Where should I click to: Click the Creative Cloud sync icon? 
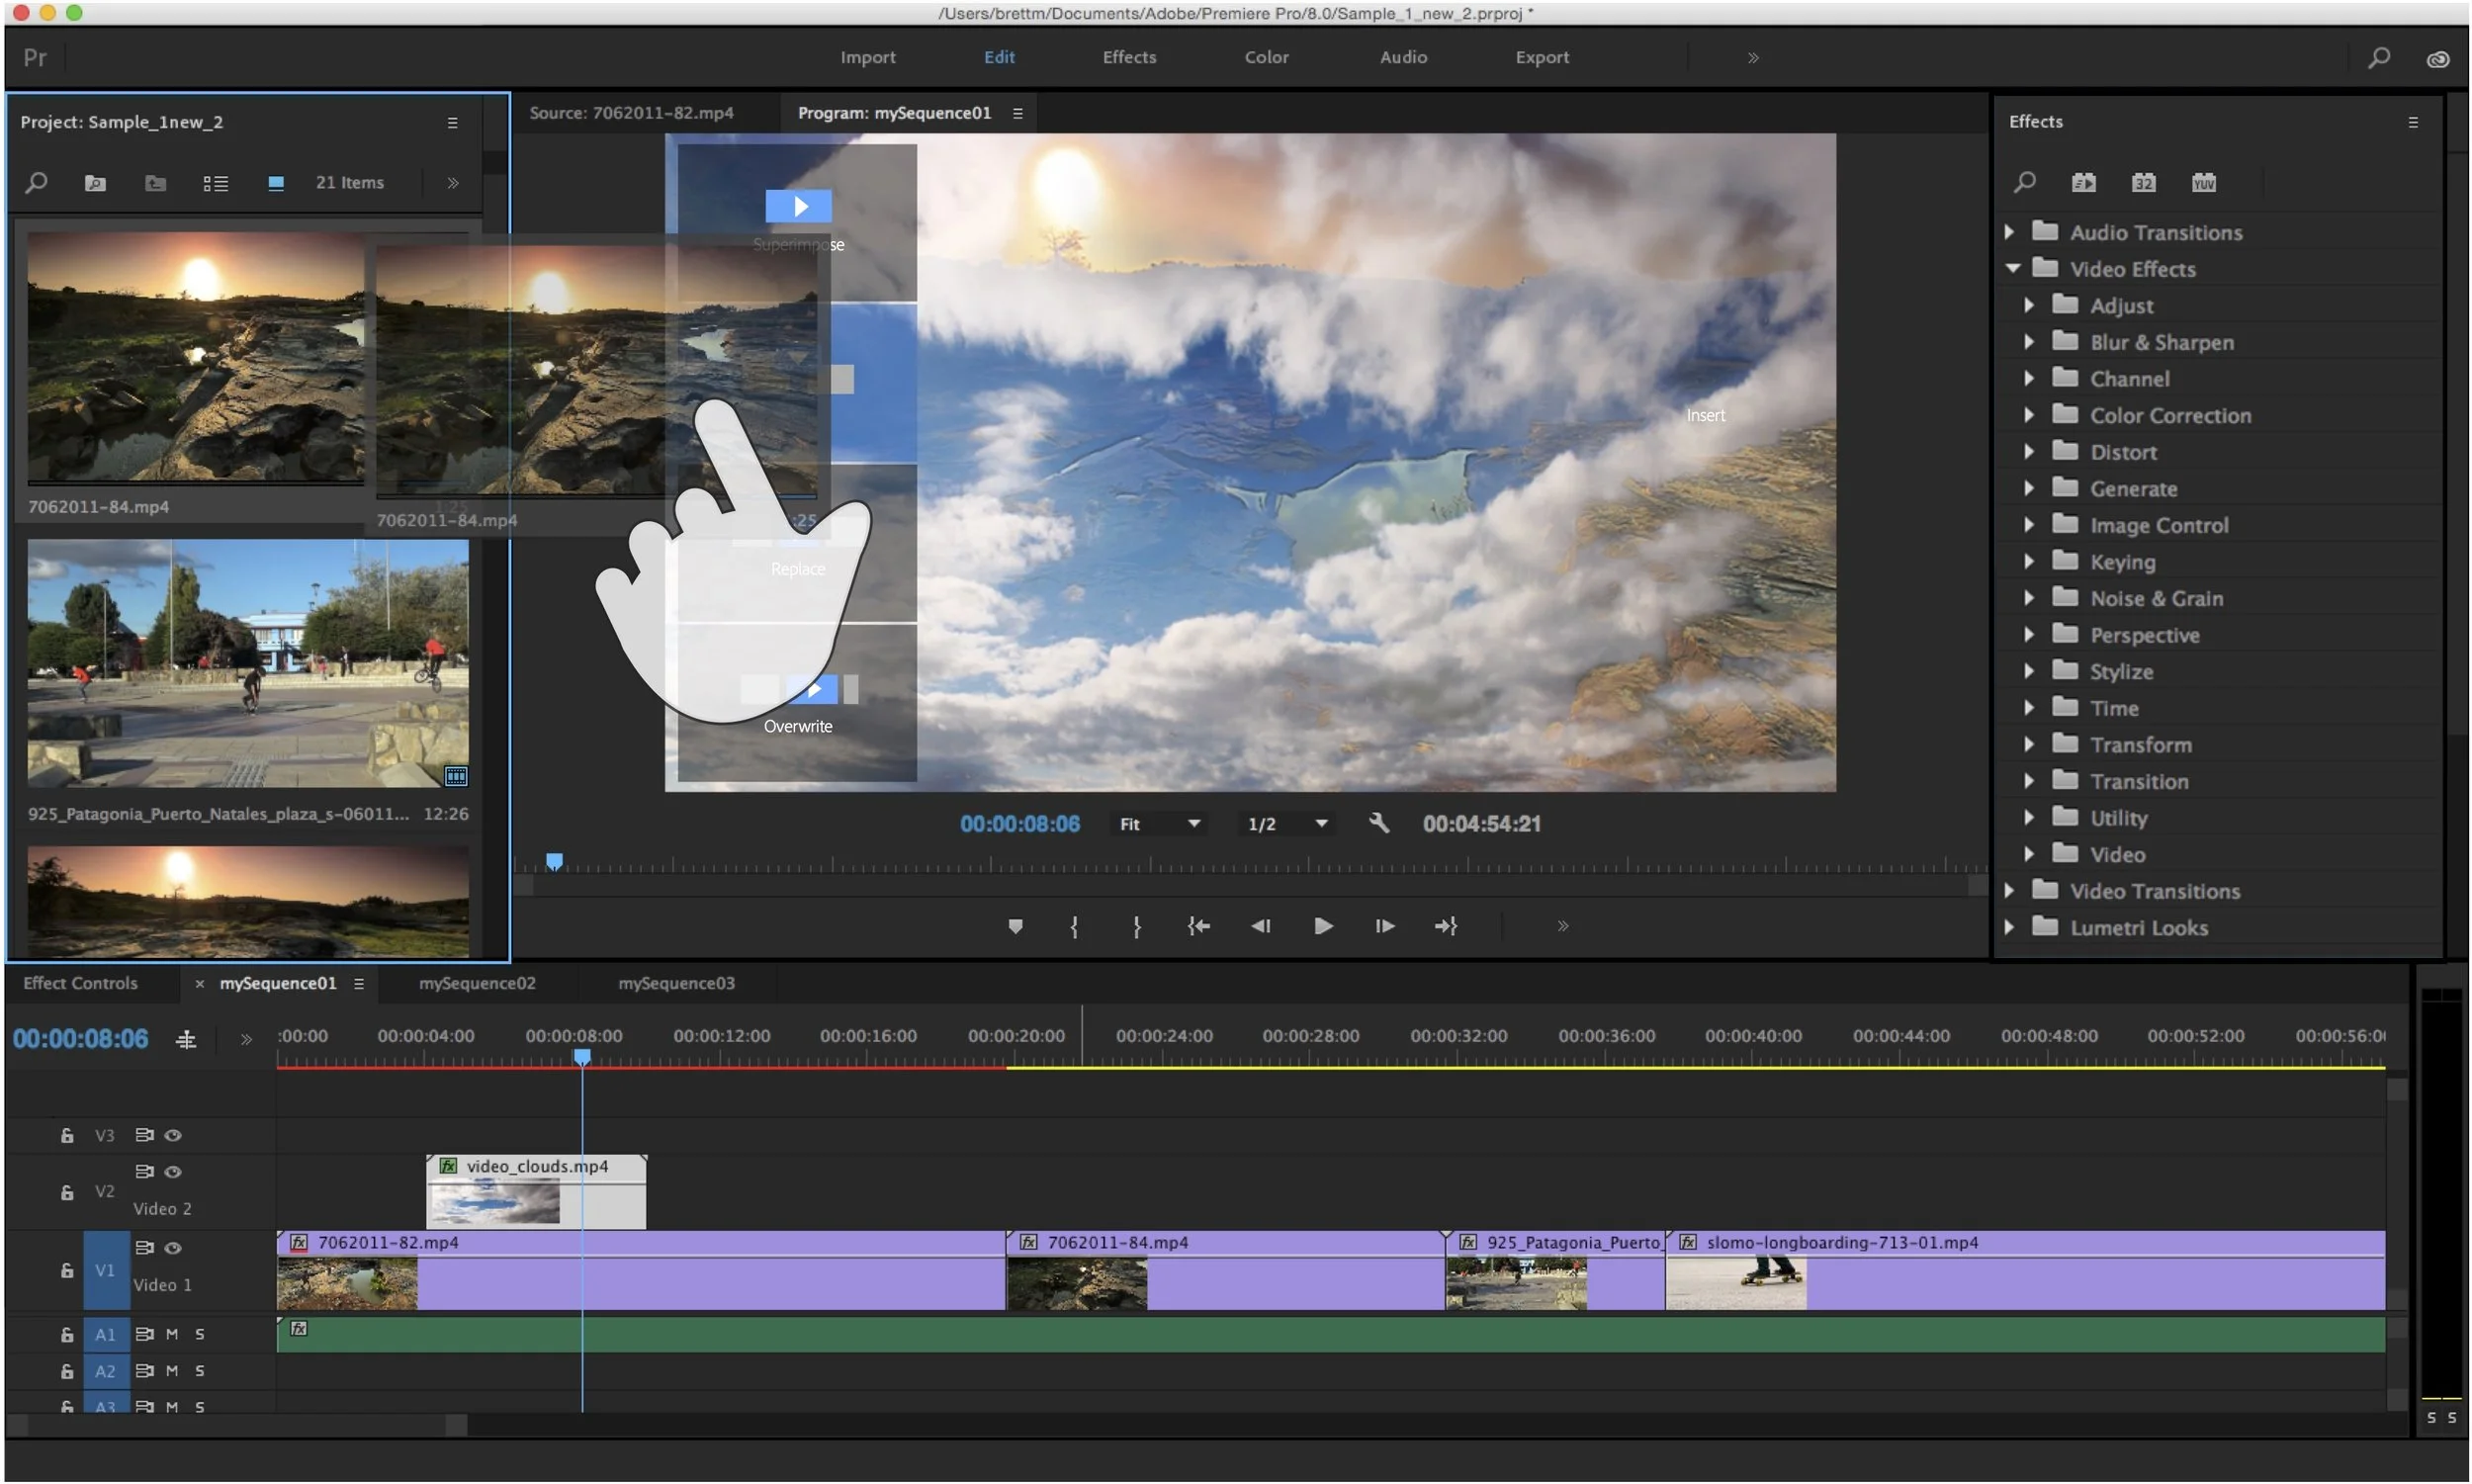click(2437, 59)
